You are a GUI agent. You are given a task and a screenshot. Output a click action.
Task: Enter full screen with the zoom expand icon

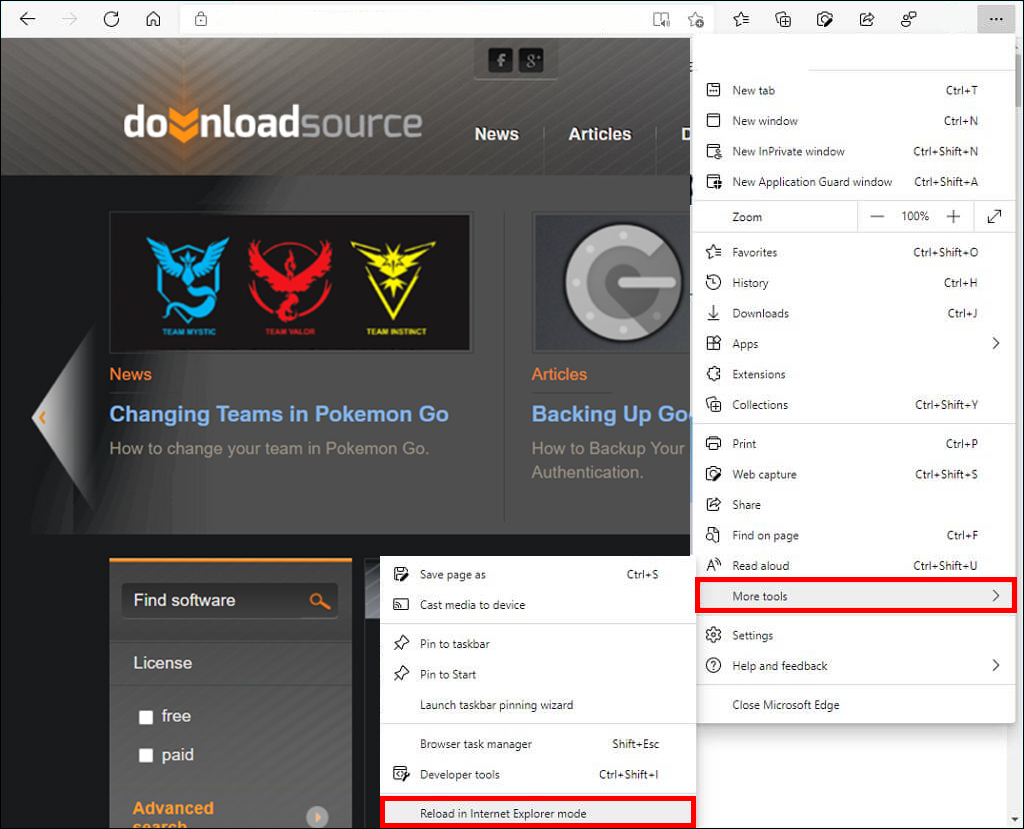tap(994, 217)
